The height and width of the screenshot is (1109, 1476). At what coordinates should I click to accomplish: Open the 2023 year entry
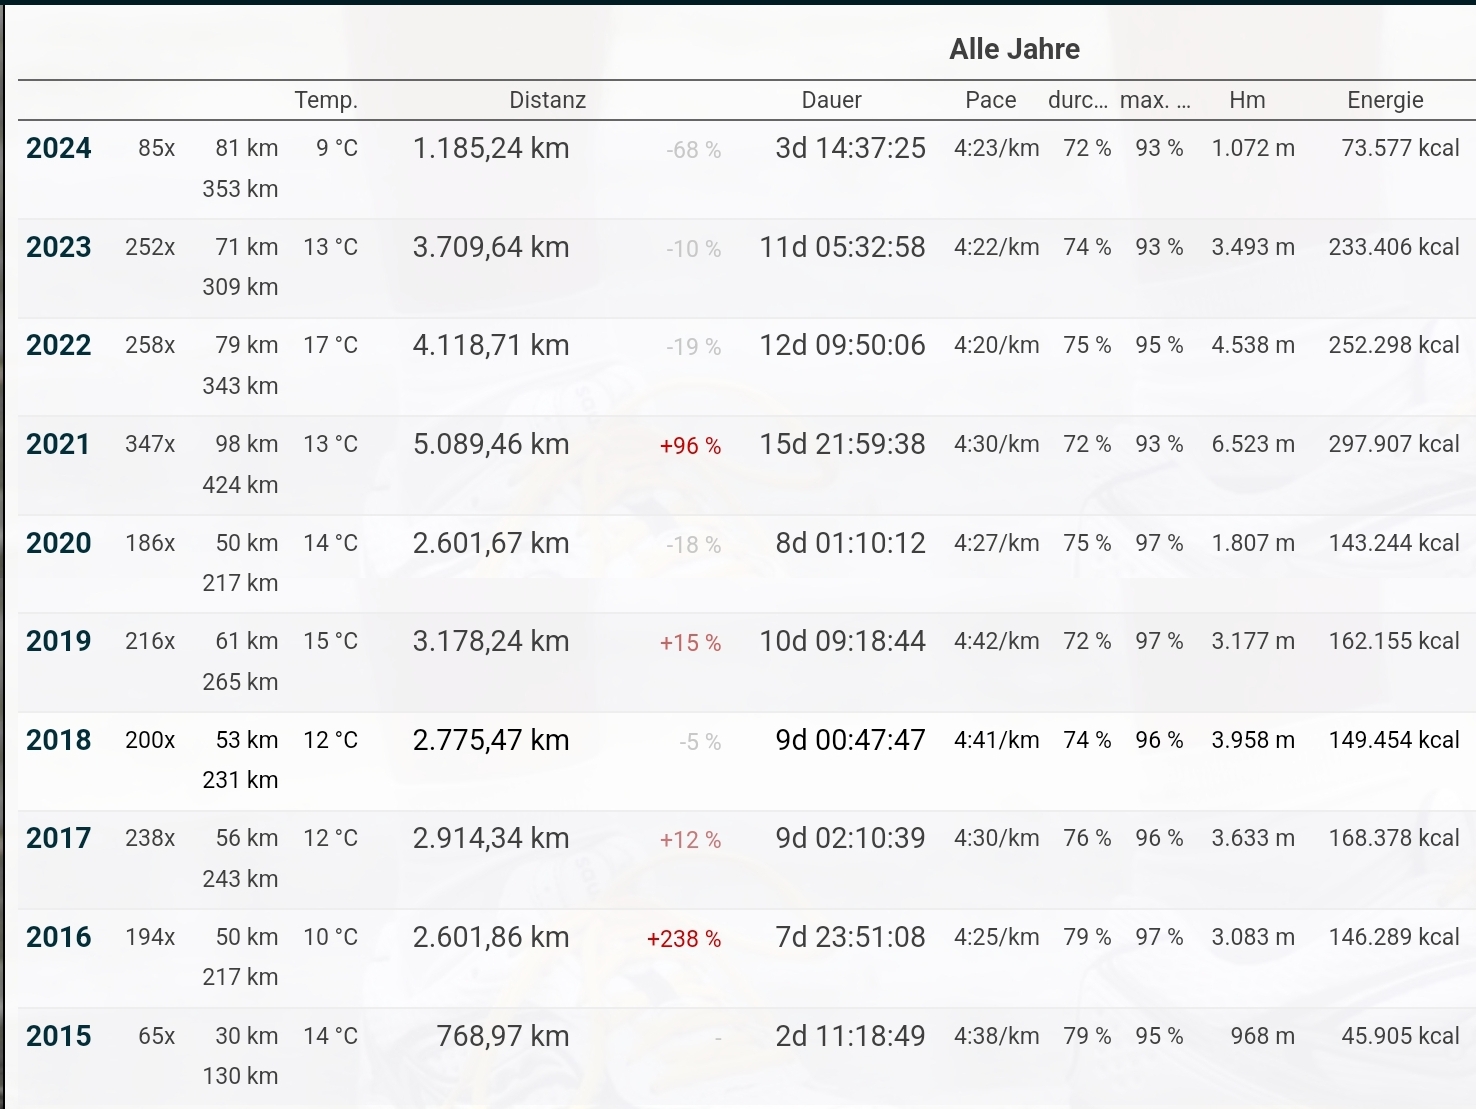(x=59, y=247)
